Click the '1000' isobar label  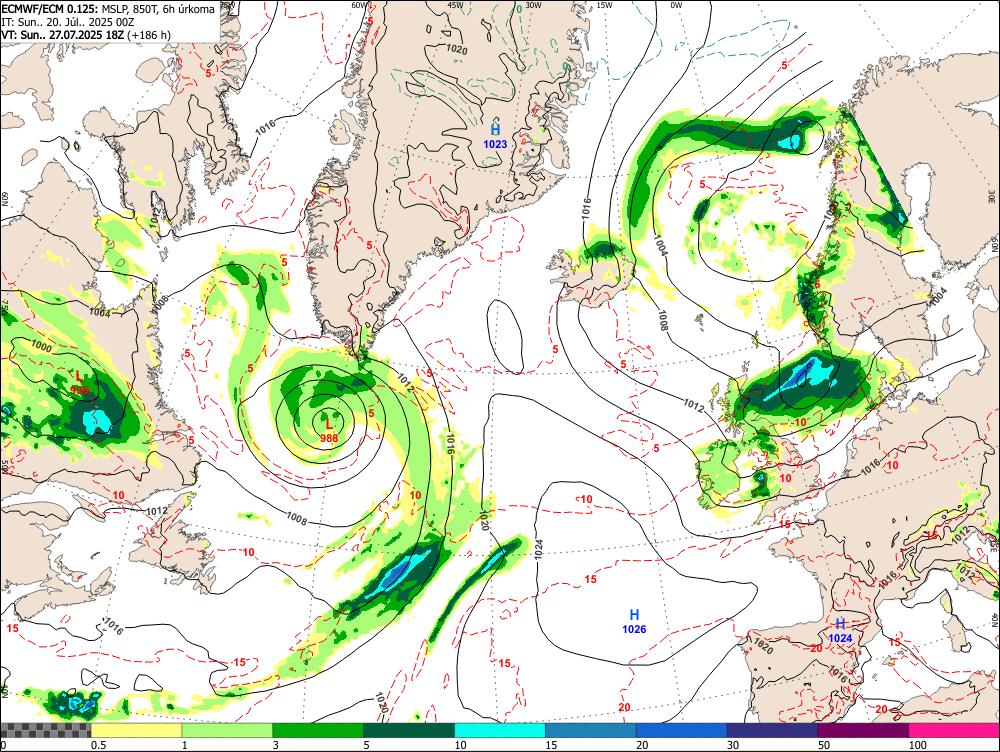point(41,346)
